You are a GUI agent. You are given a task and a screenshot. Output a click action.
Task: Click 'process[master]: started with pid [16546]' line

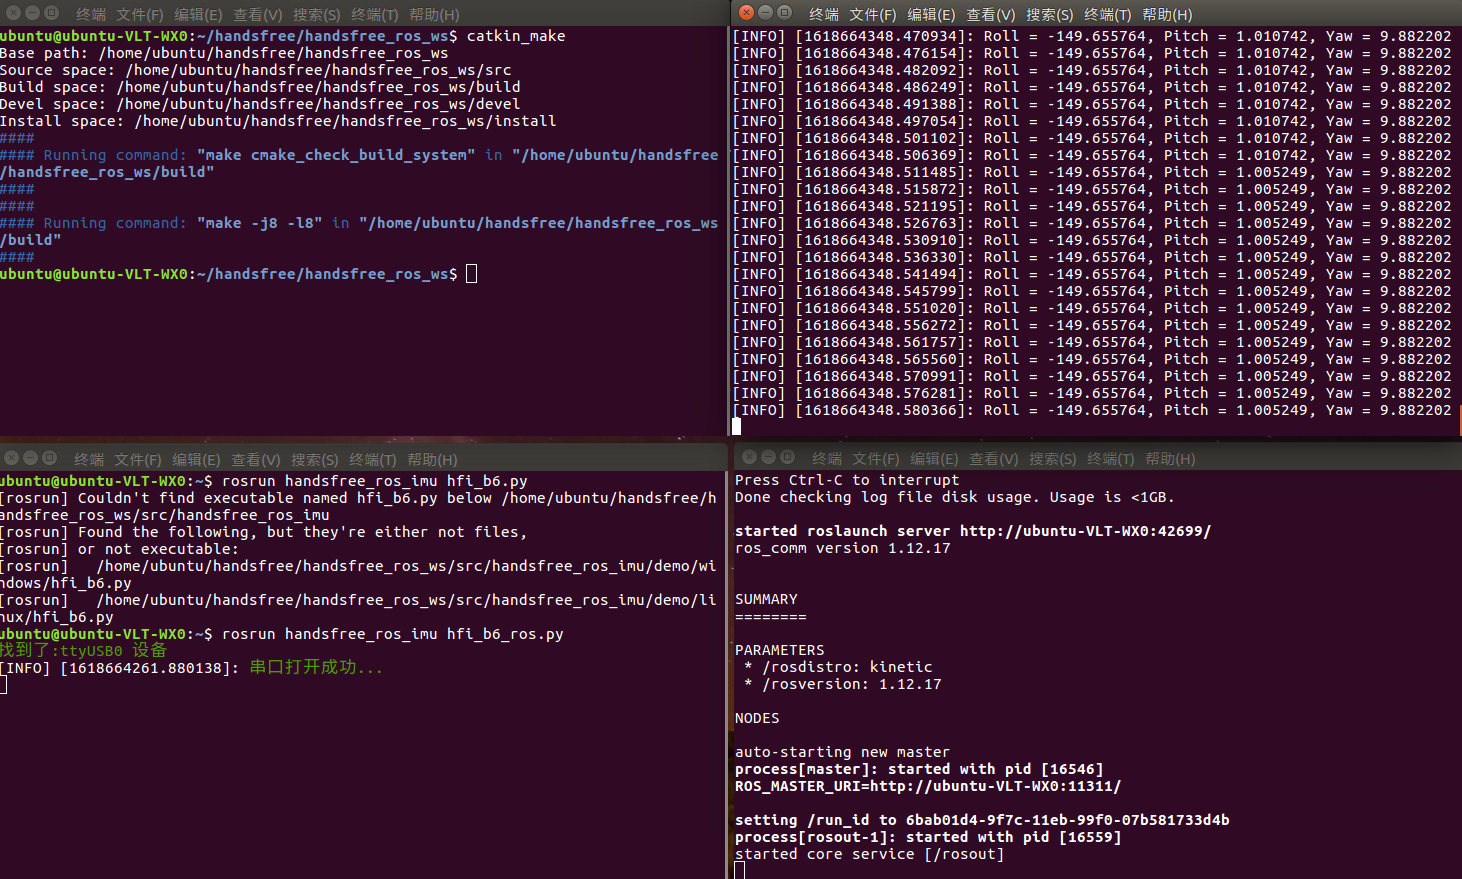(919, 769)
